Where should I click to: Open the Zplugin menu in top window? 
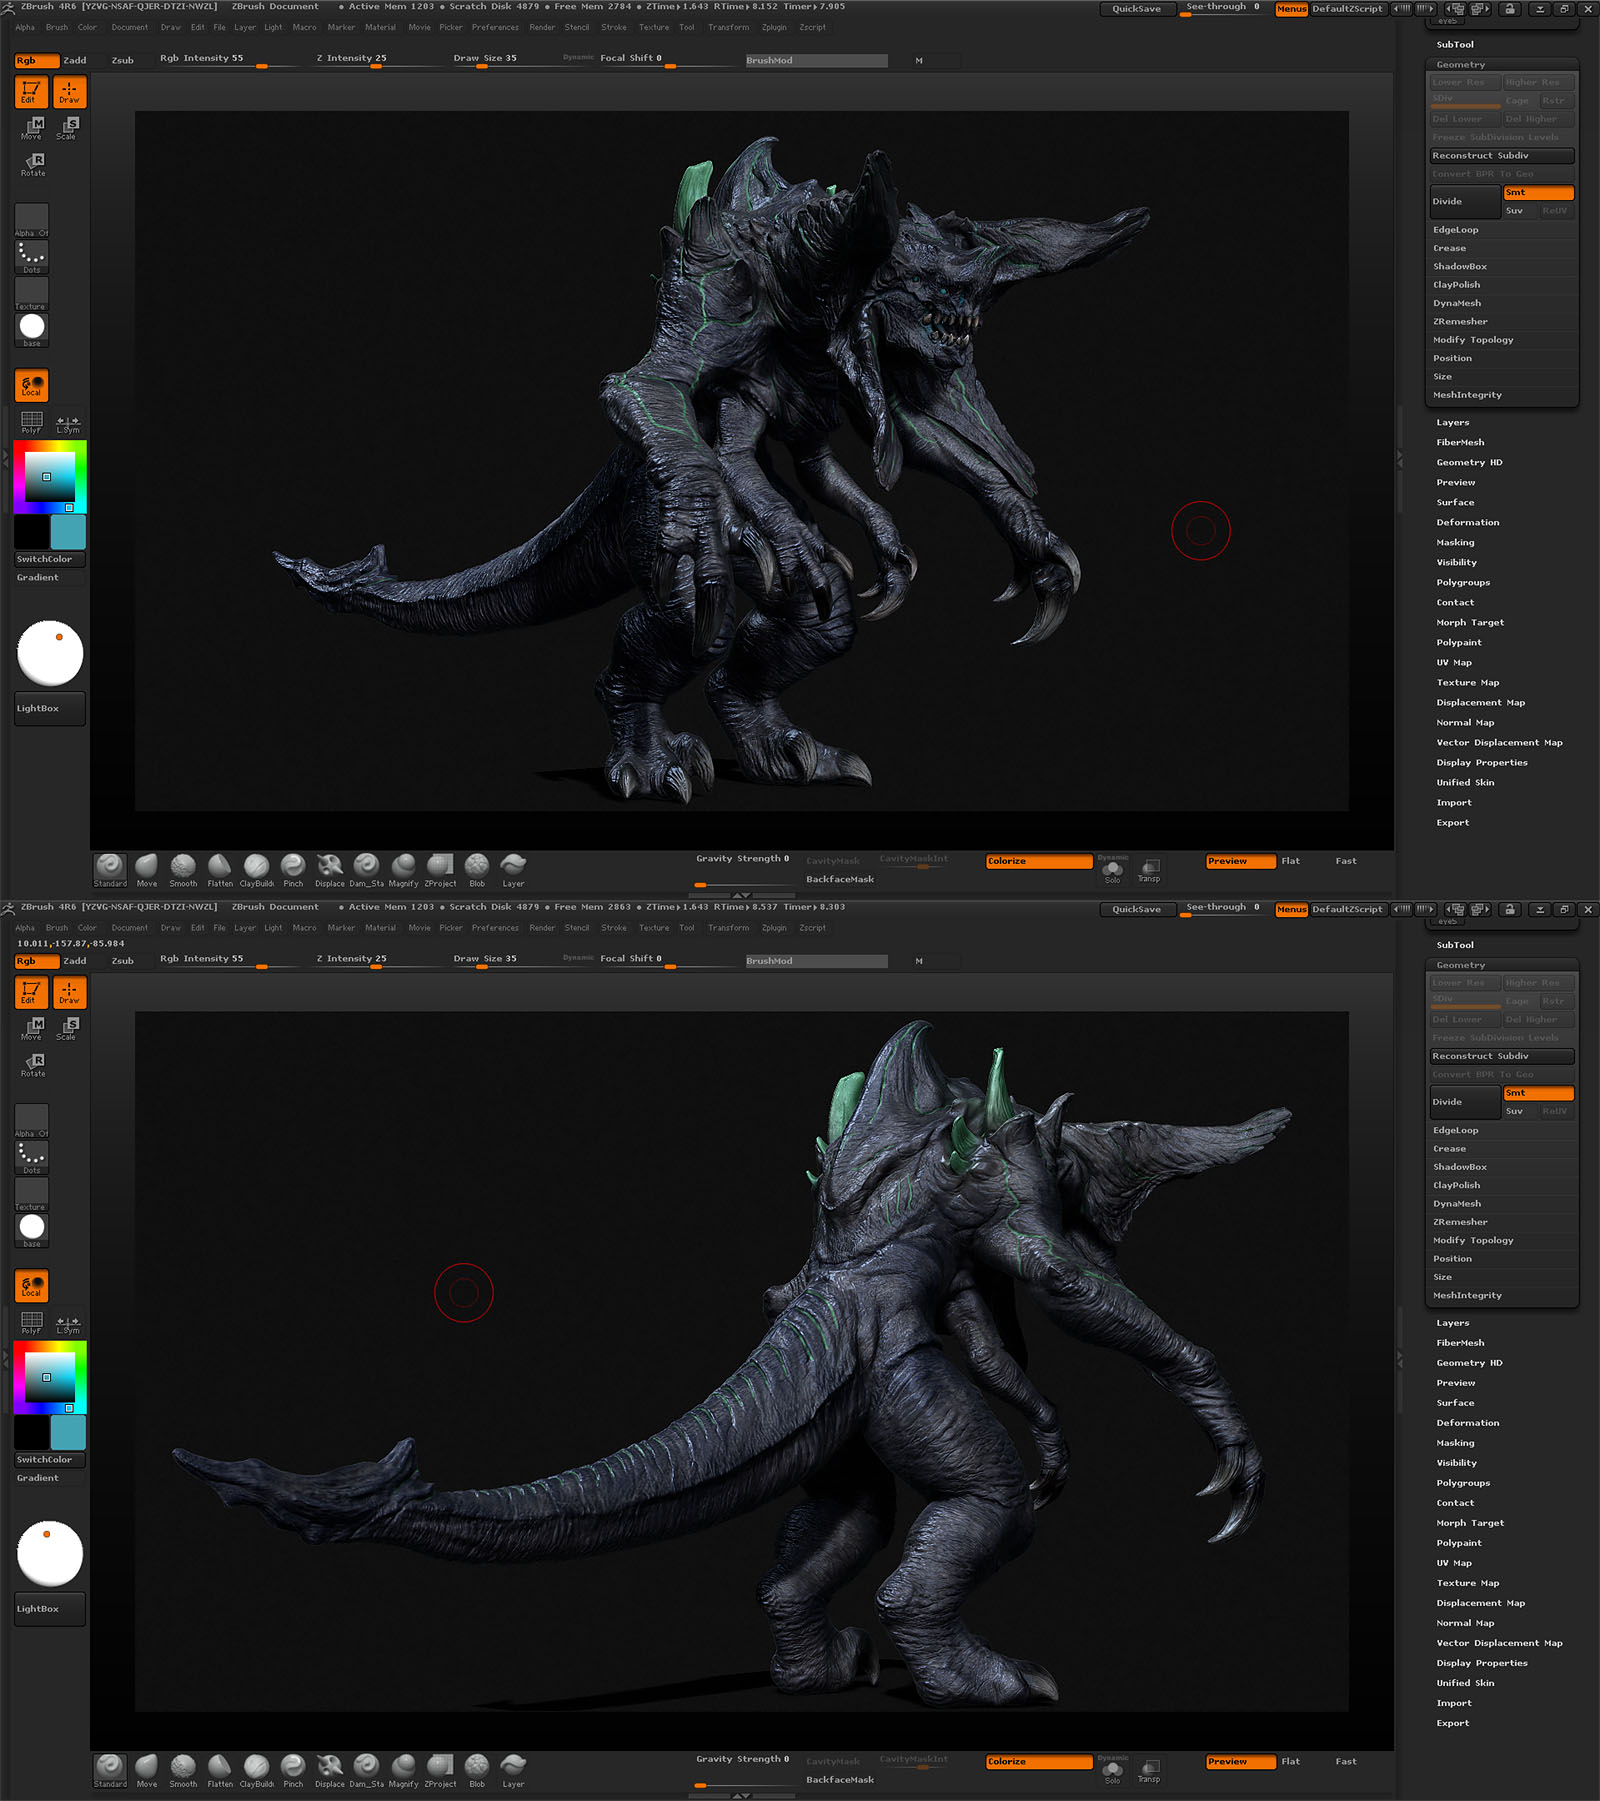click(x=774, y=28)
